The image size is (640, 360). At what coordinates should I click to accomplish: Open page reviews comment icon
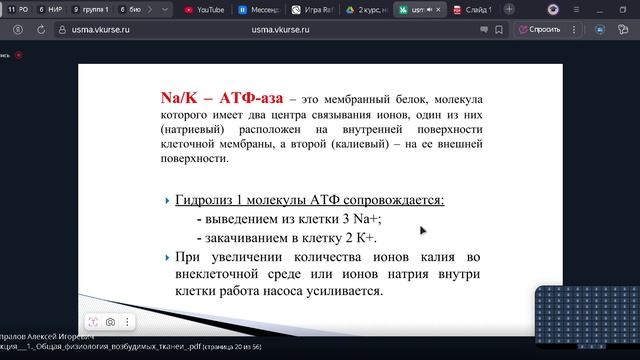pos(484,29)
